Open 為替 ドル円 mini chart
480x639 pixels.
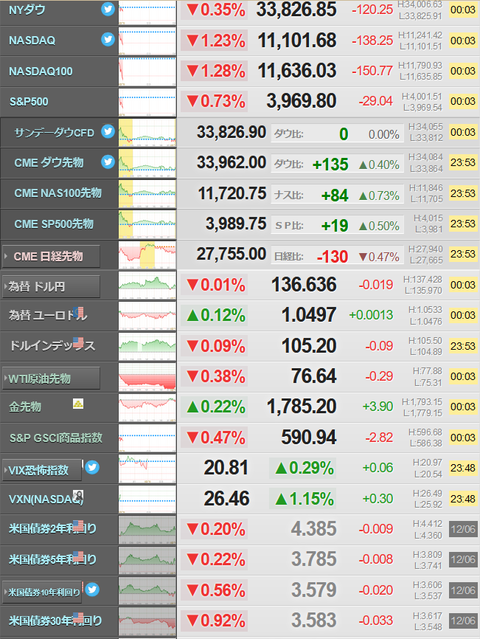148,285
